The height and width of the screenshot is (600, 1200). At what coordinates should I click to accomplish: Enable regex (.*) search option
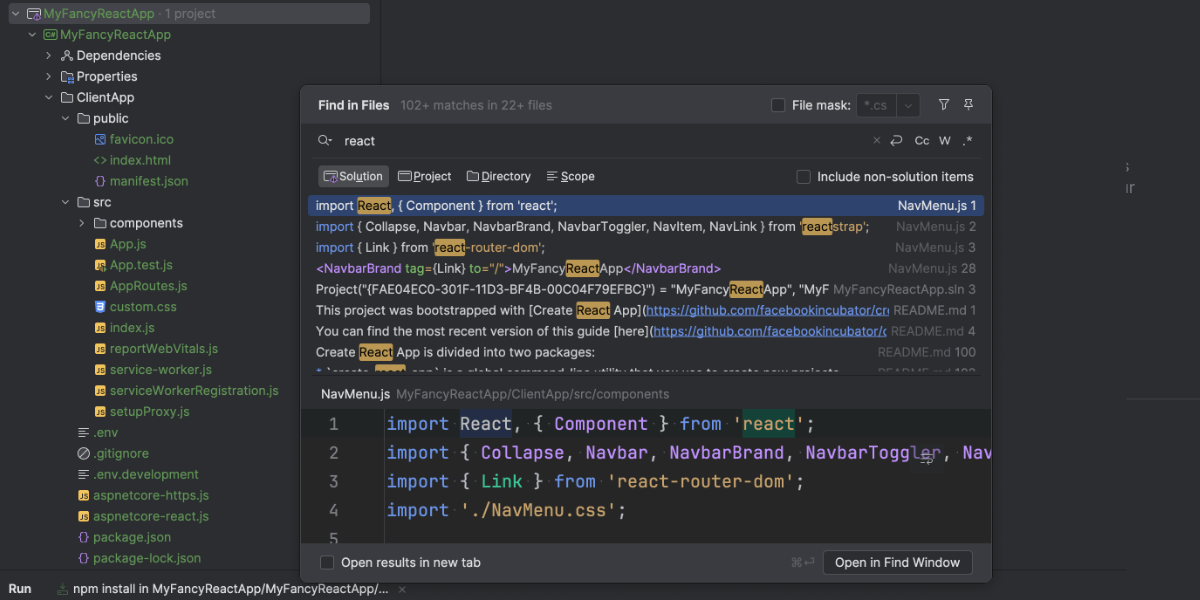968,141
